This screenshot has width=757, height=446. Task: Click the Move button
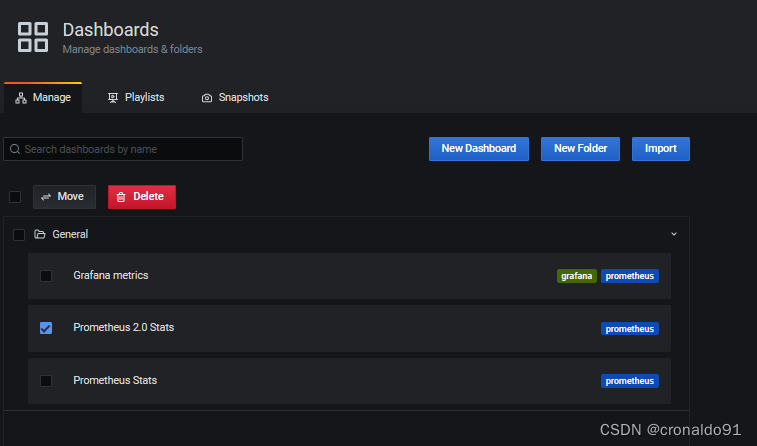64,197
